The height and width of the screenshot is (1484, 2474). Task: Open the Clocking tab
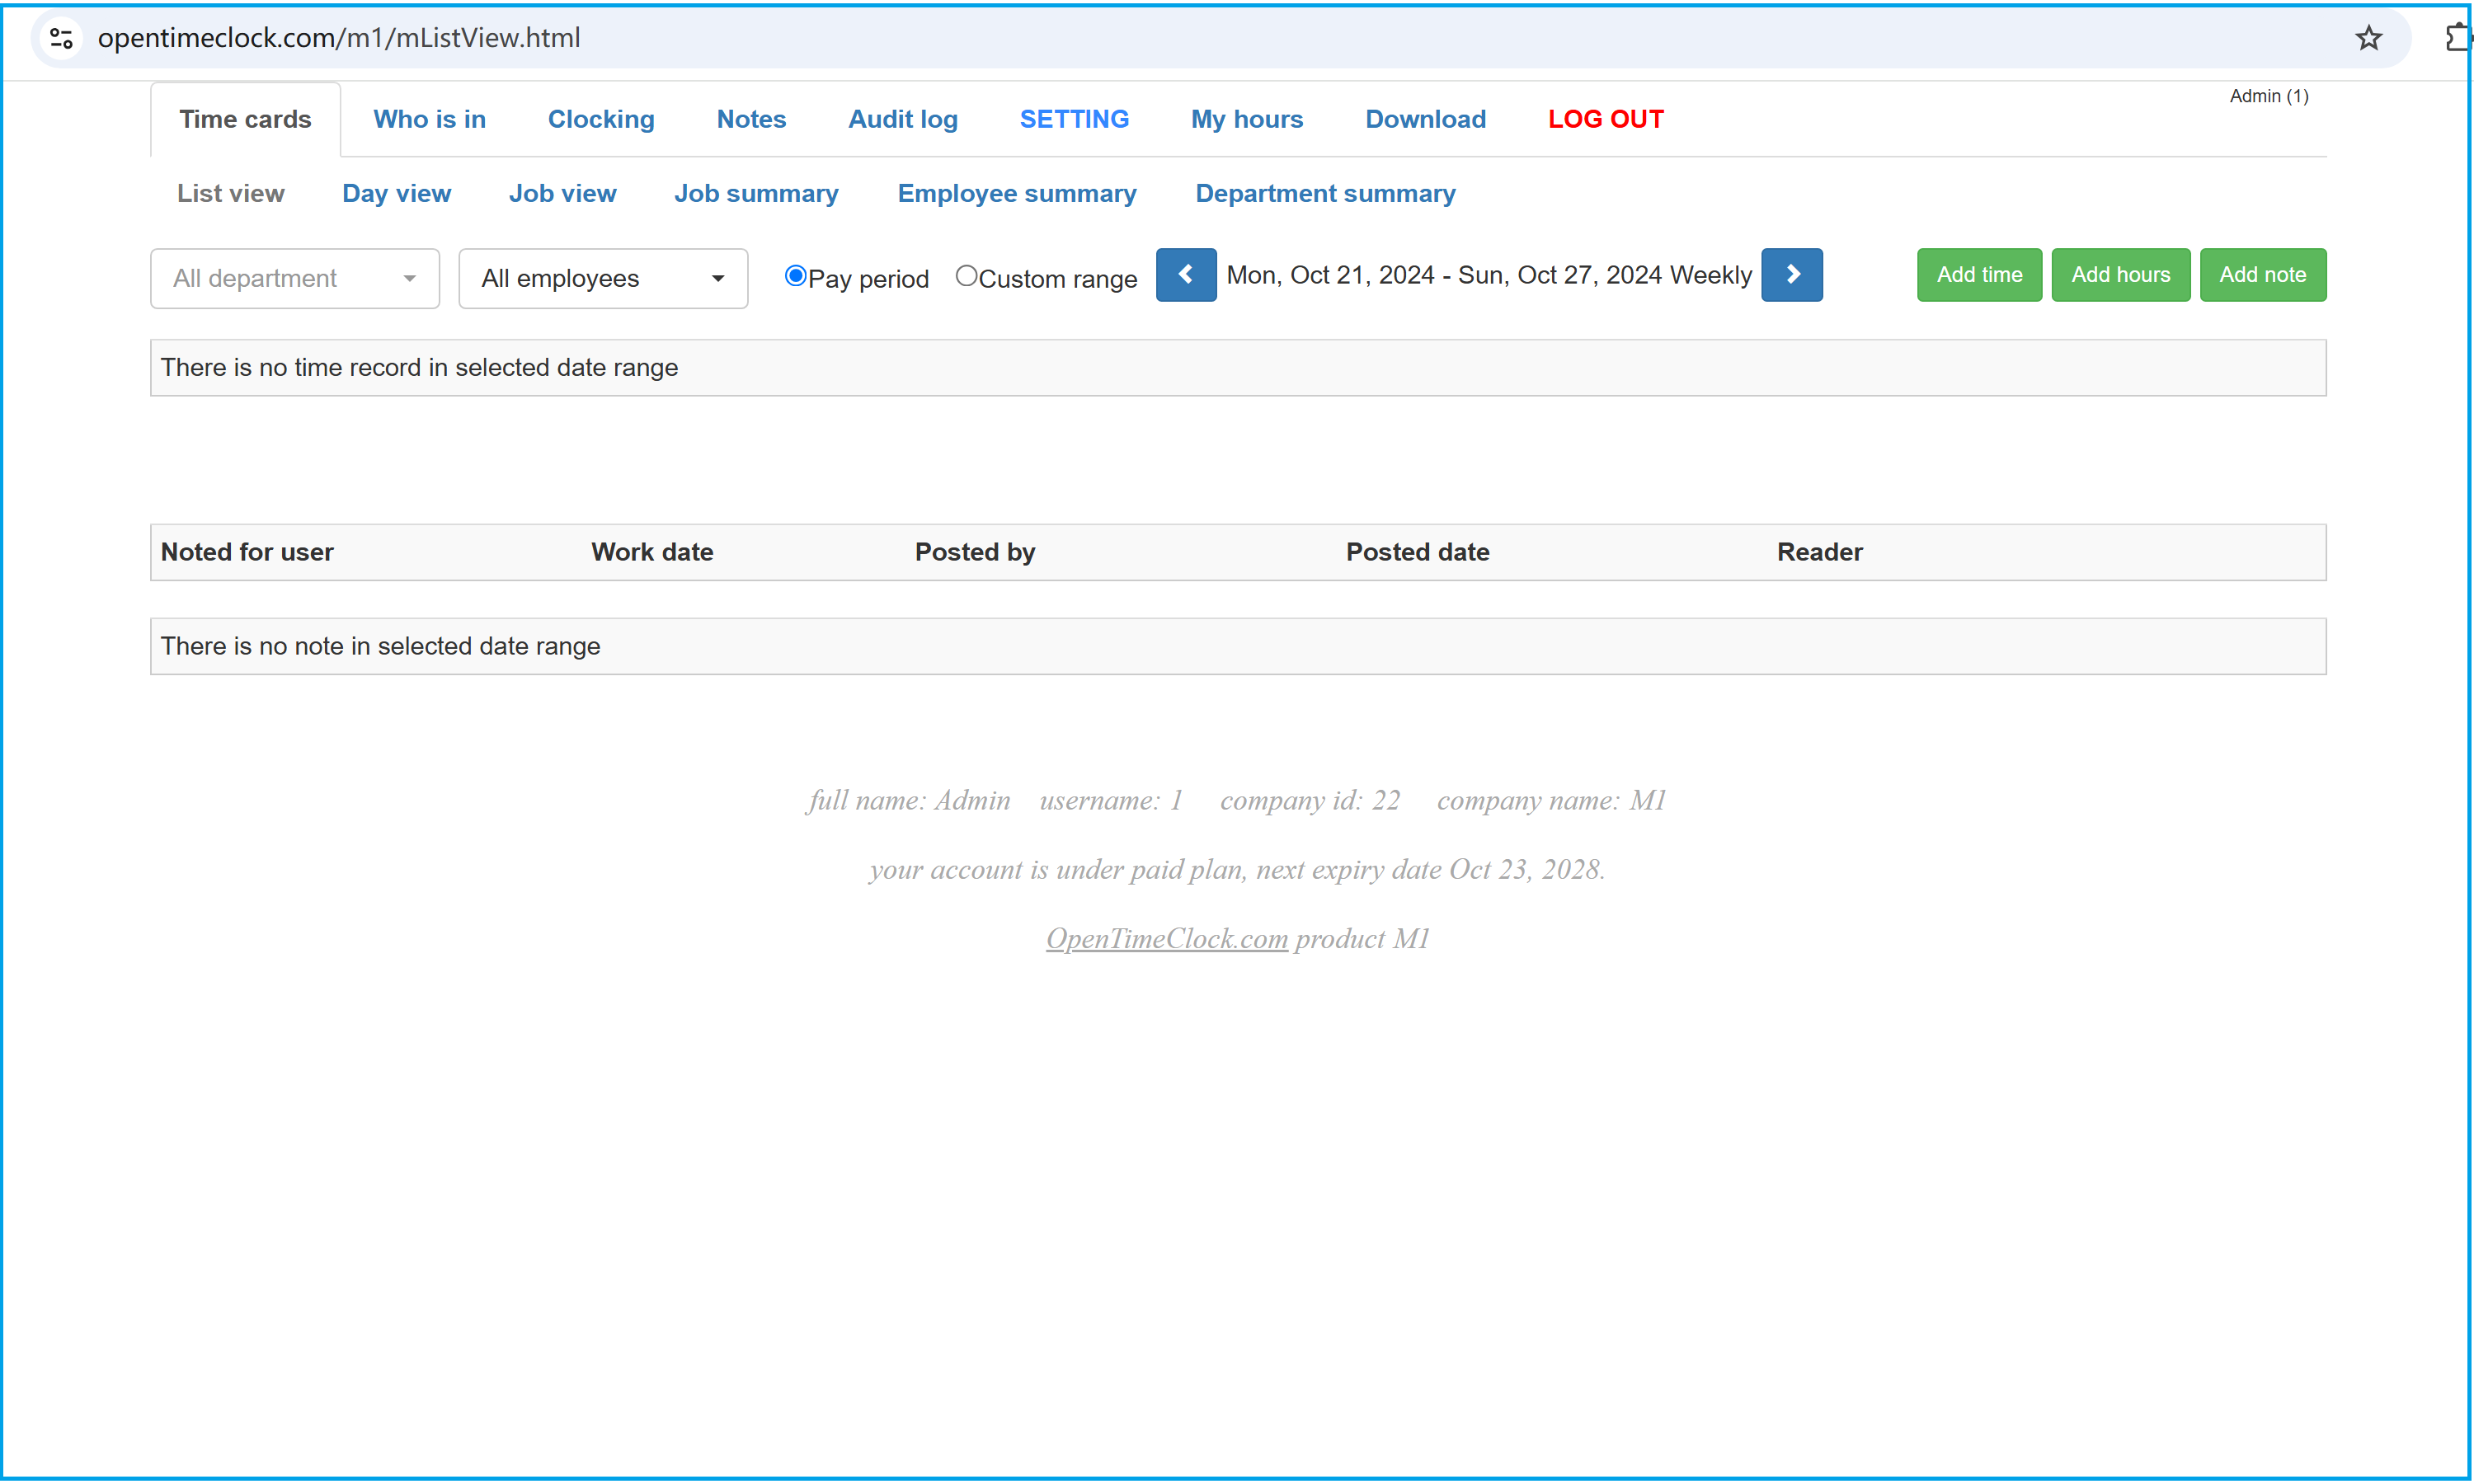pos(601,119)
